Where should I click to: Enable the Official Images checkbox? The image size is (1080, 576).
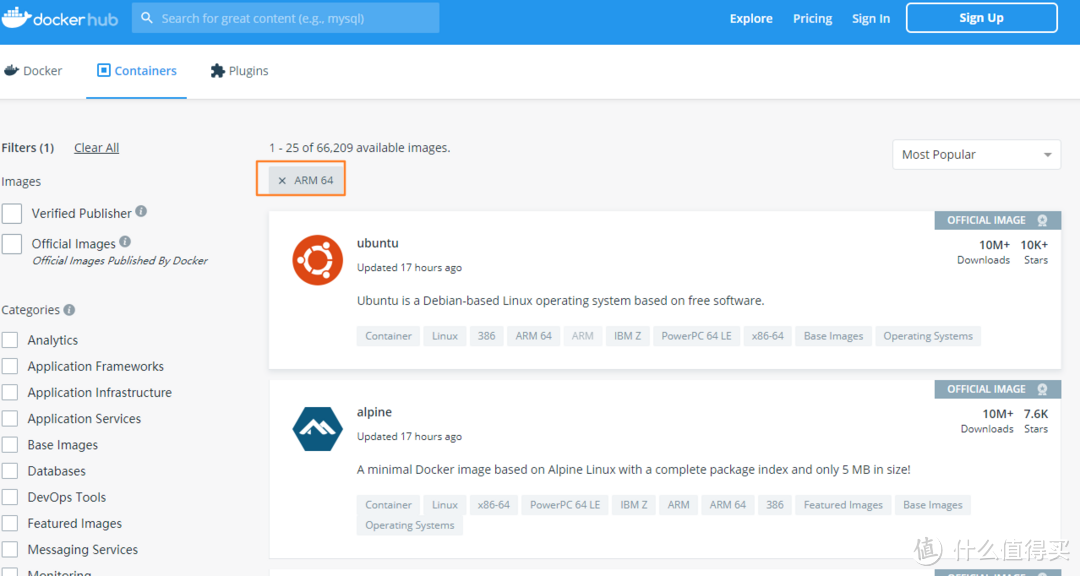point(12,244)
